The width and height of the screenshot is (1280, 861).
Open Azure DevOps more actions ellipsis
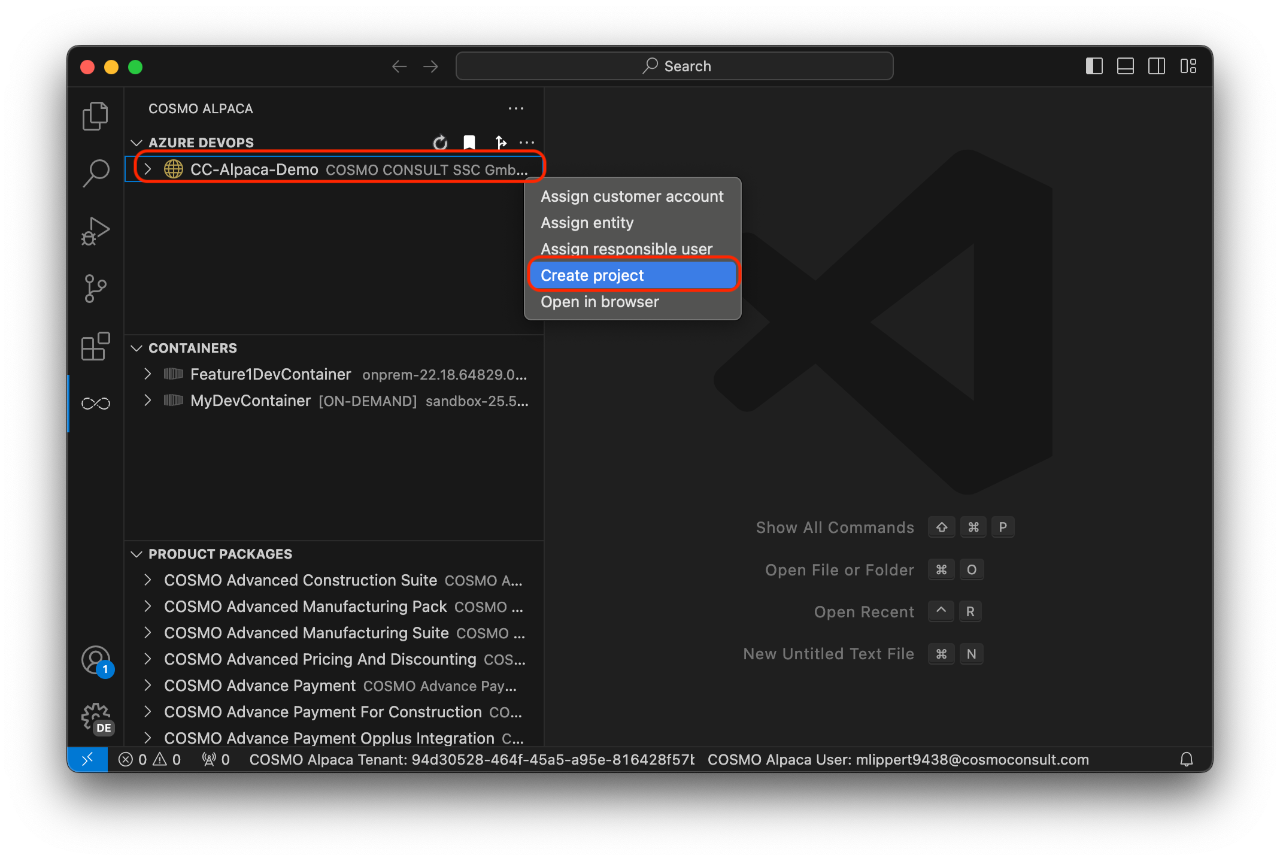[x=527, y=143]
